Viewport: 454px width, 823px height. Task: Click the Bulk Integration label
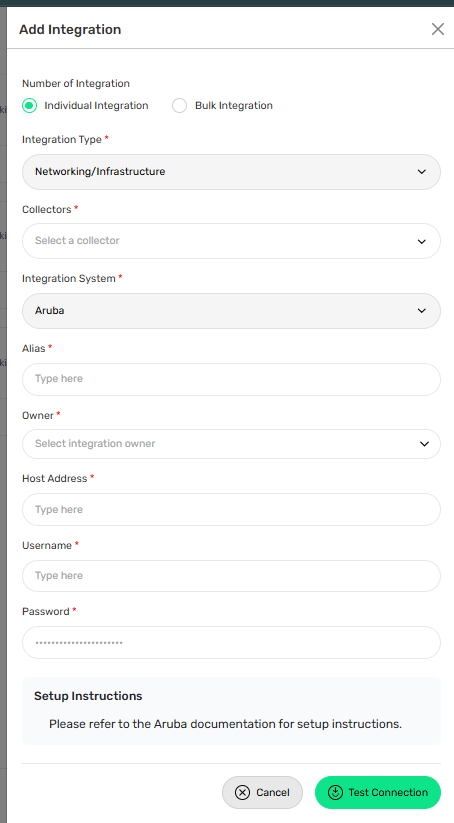click(x=234, y=105)
